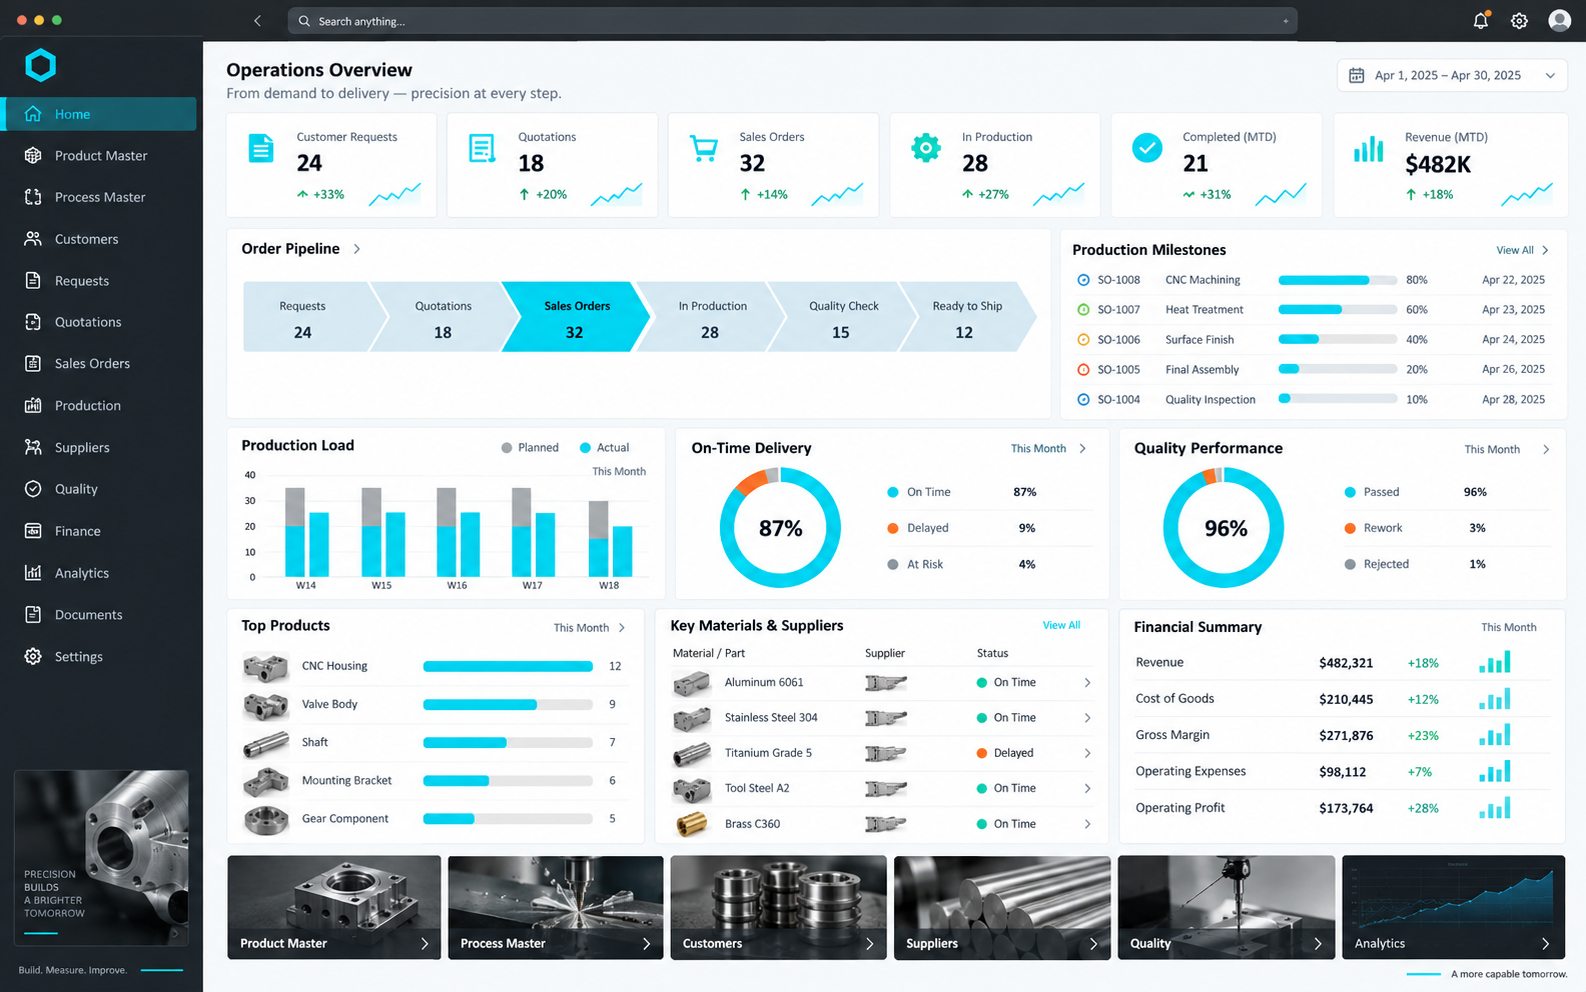Click the Completed (MTD) checkmark icon

point(1147,148)
